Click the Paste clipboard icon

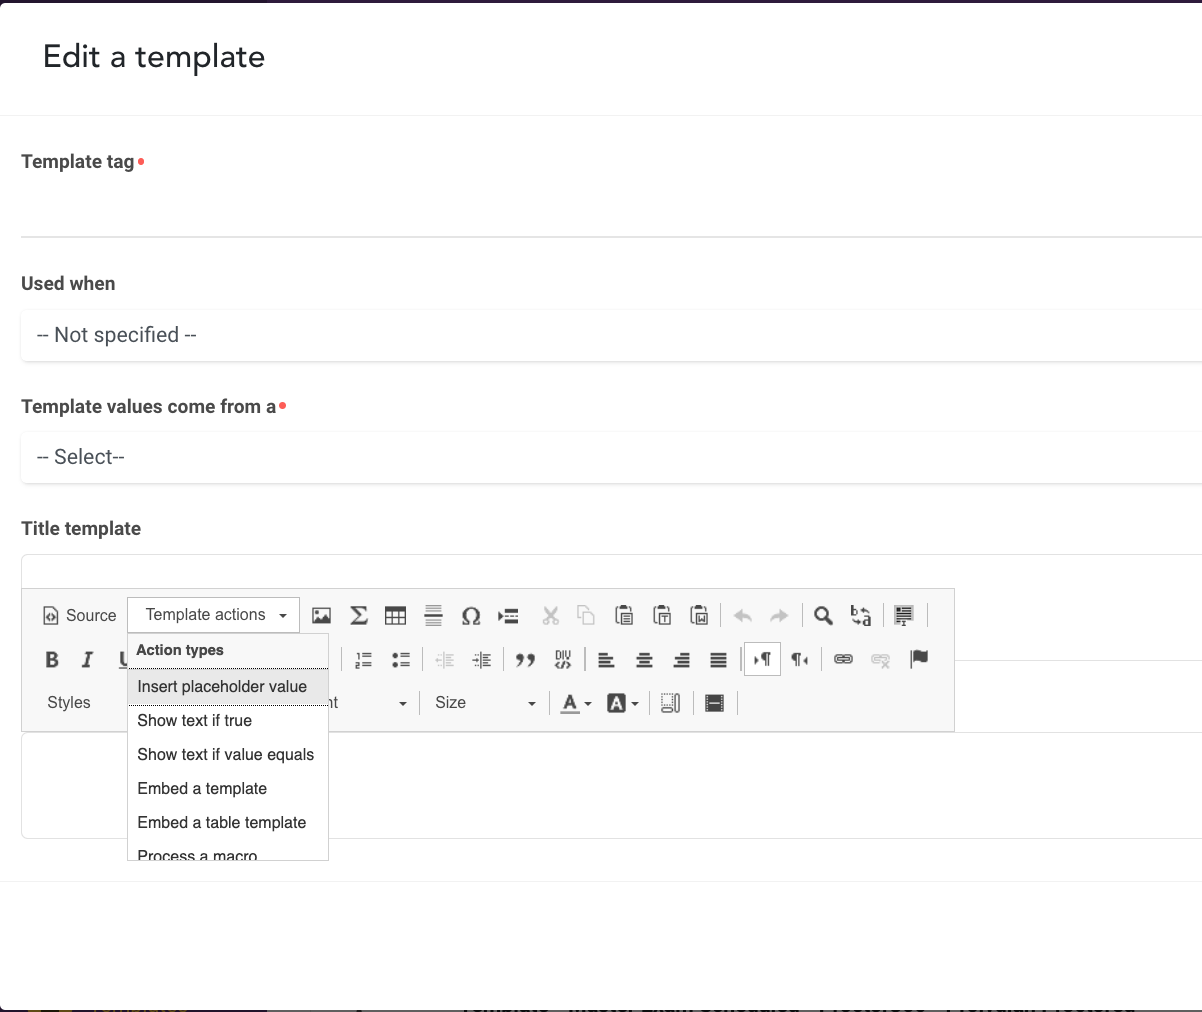[x=624, y=615]
